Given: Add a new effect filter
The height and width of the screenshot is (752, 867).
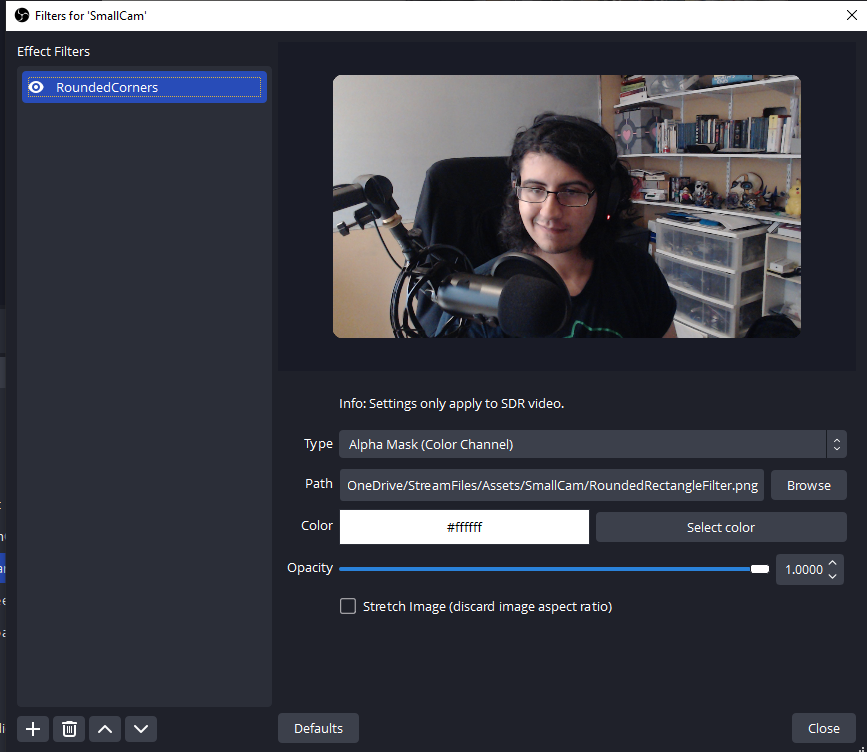Looking at the screenshot, I should coord(31,728).
